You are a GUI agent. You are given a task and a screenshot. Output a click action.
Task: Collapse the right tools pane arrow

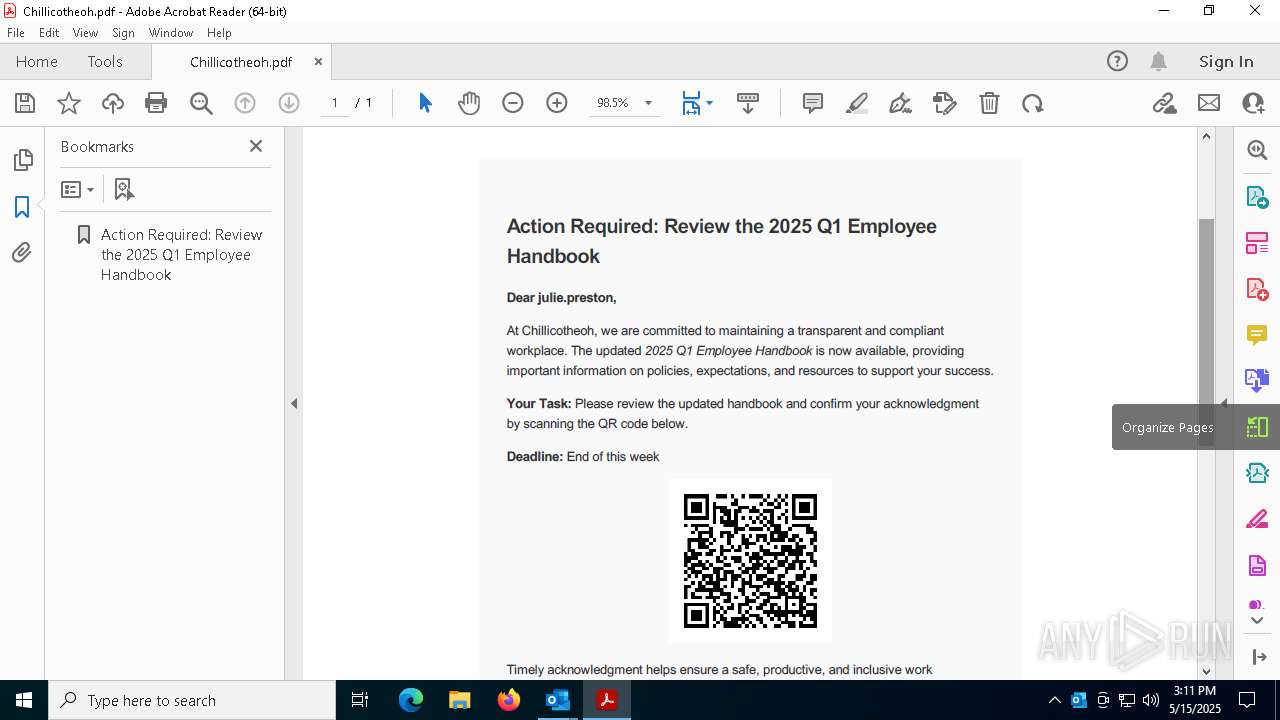click(x=1224, y=403)
